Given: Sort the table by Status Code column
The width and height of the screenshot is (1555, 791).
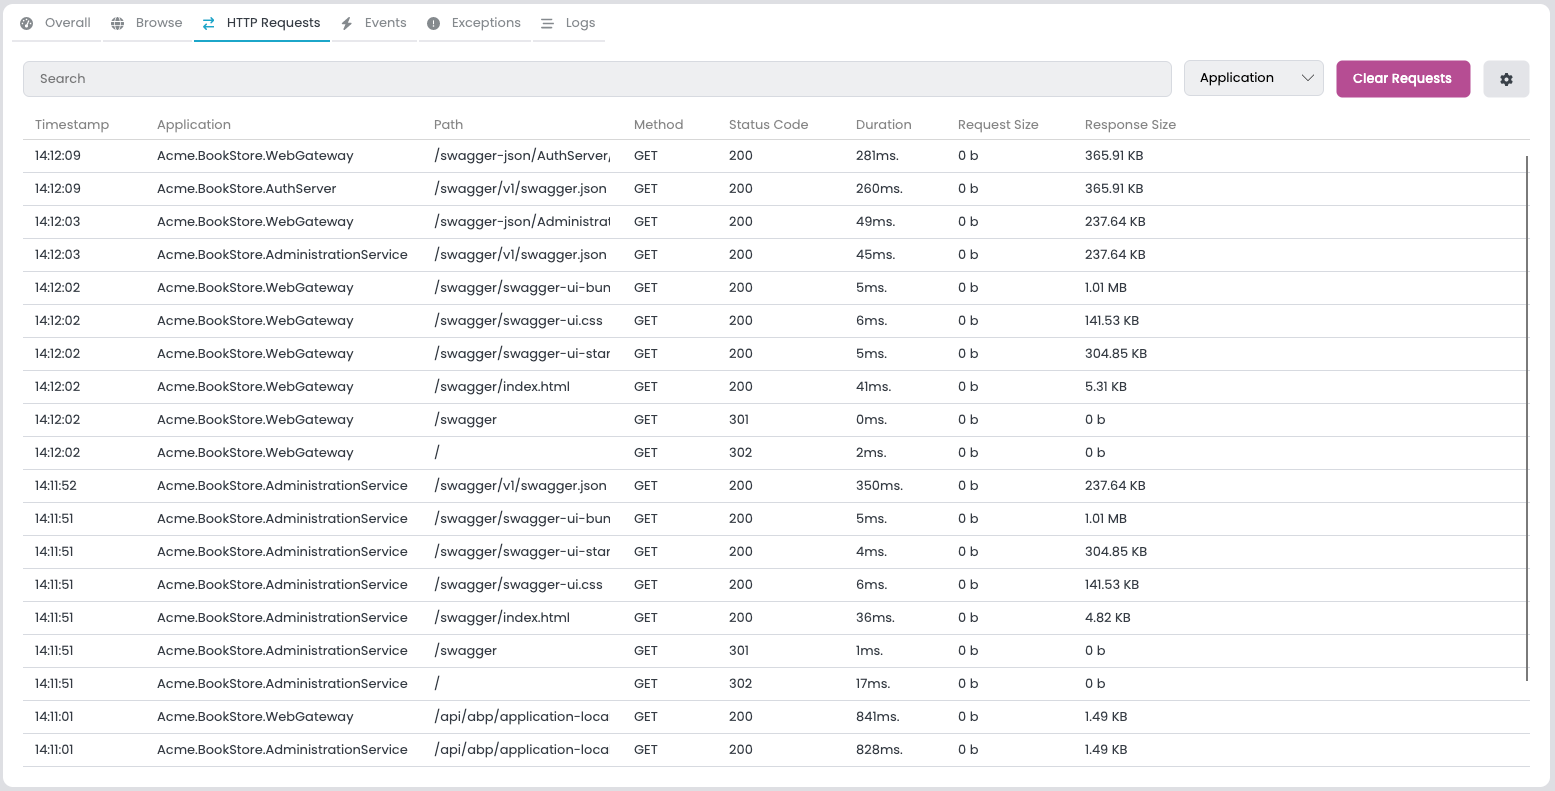Looking at the screenshot, I should 768,124.
